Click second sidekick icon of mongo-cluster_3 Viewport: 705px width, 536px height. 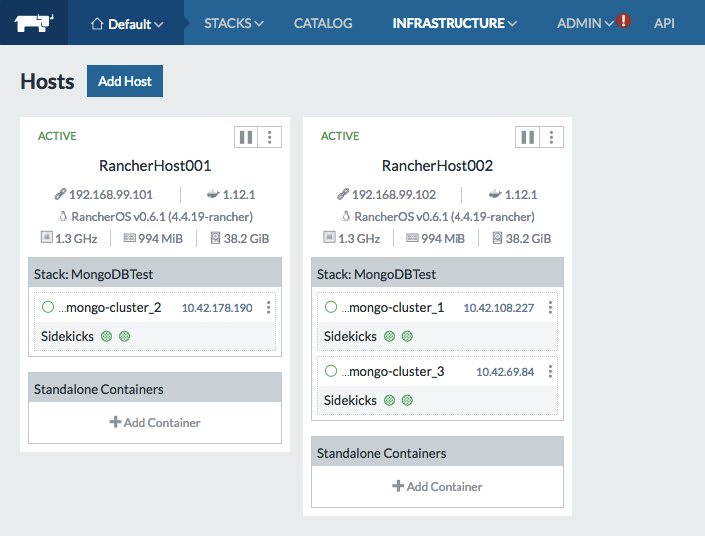pyautogui.click(x=407, y=400)
